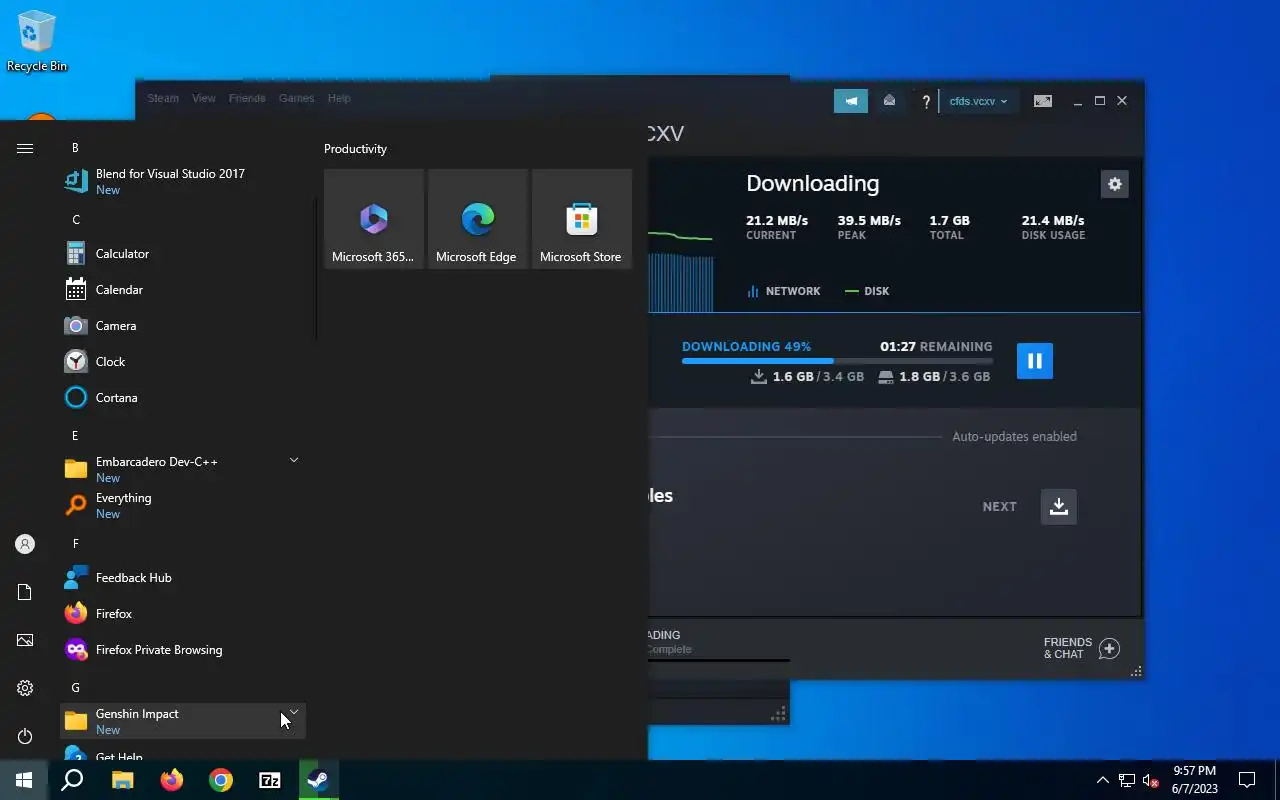Viewport: 1280px width, 800px height.
Task: Click the DISK graph legend
Action: pyautogui.click(x=867, y=291)
